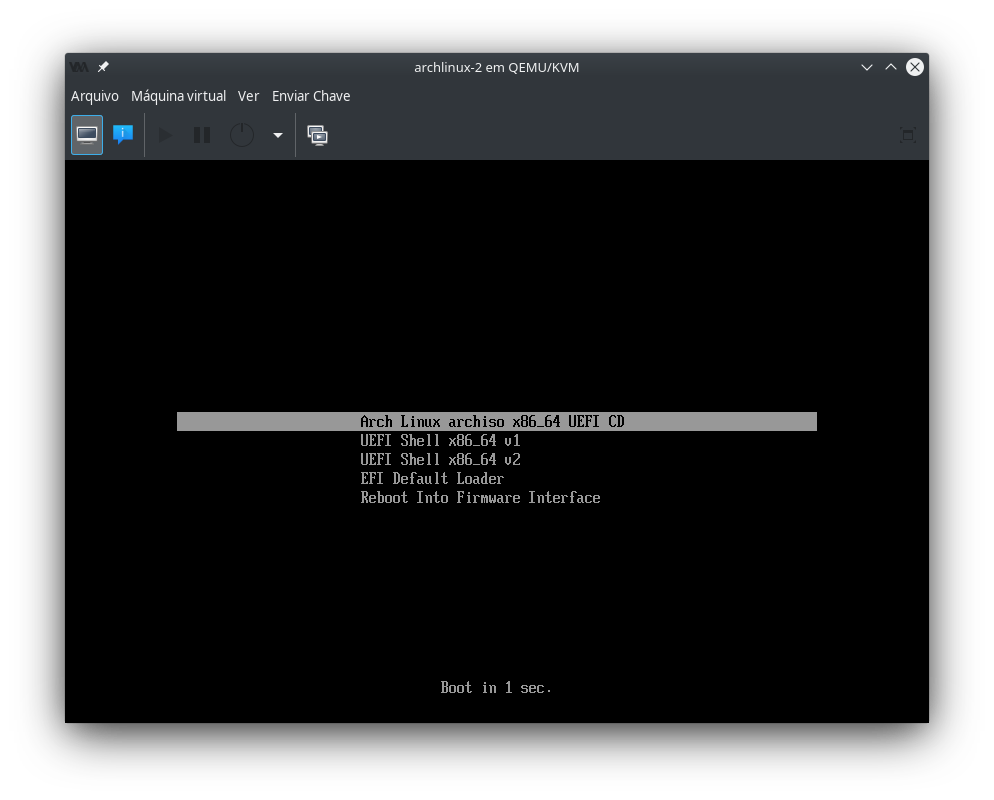The width and height of the screenshot is (994, 800).
Task: Pause the virtual machine
Action: tap(202, 135)
